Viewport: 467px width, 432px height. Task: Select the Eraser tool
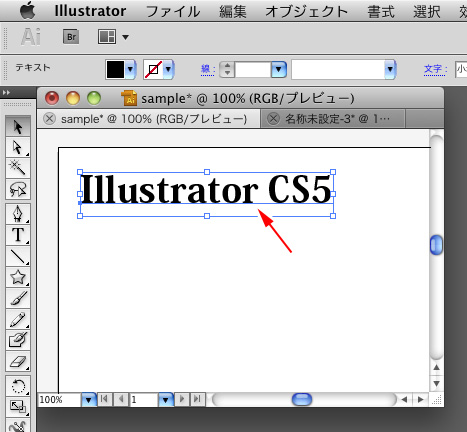pos(18,361)
